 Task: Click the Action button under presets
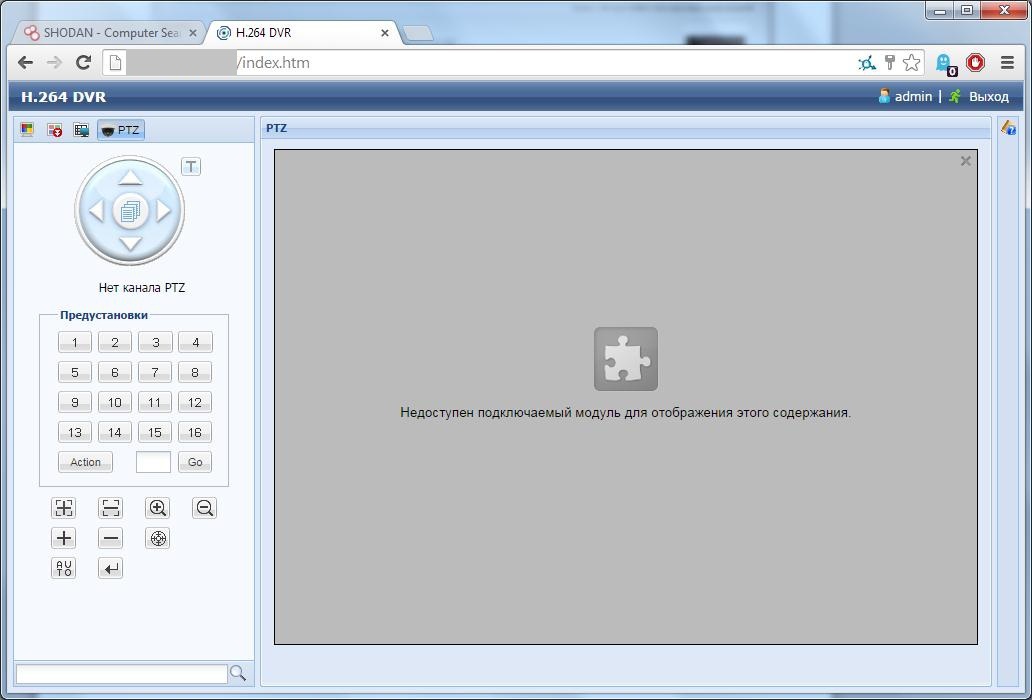tap(85, 462)
